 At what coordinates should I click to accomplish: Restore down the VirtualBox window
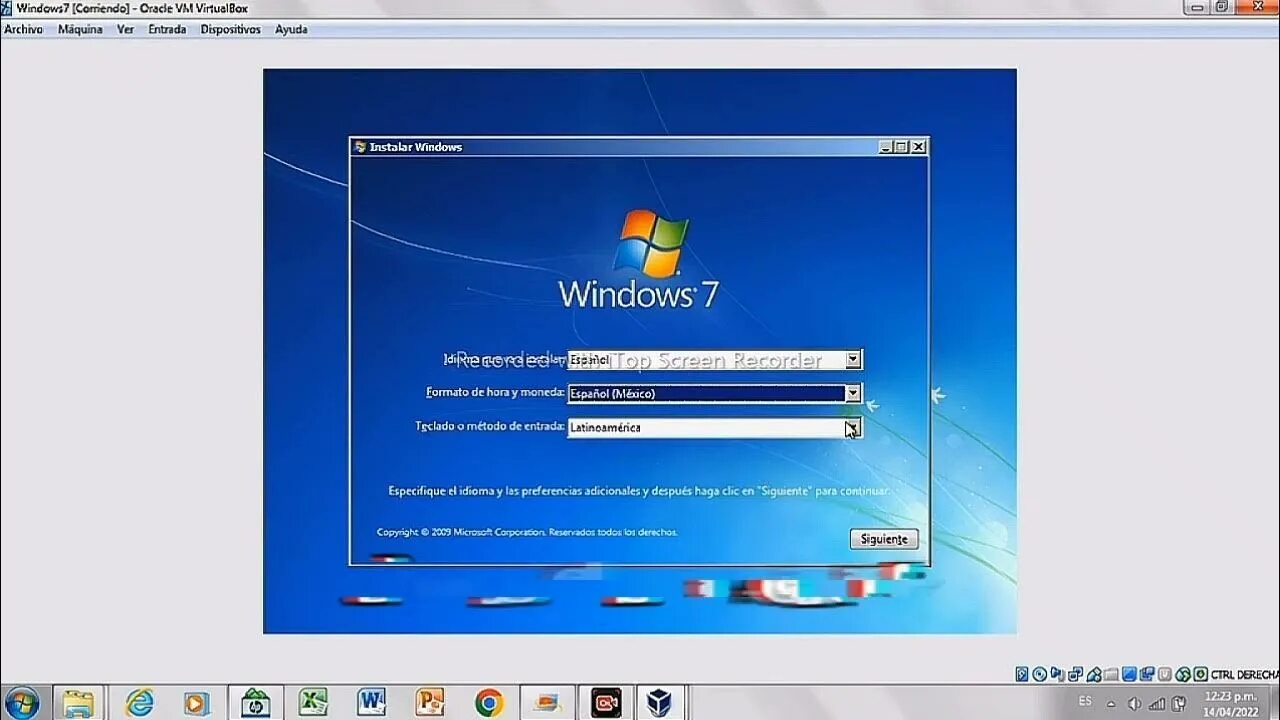tap(1221, 6)
